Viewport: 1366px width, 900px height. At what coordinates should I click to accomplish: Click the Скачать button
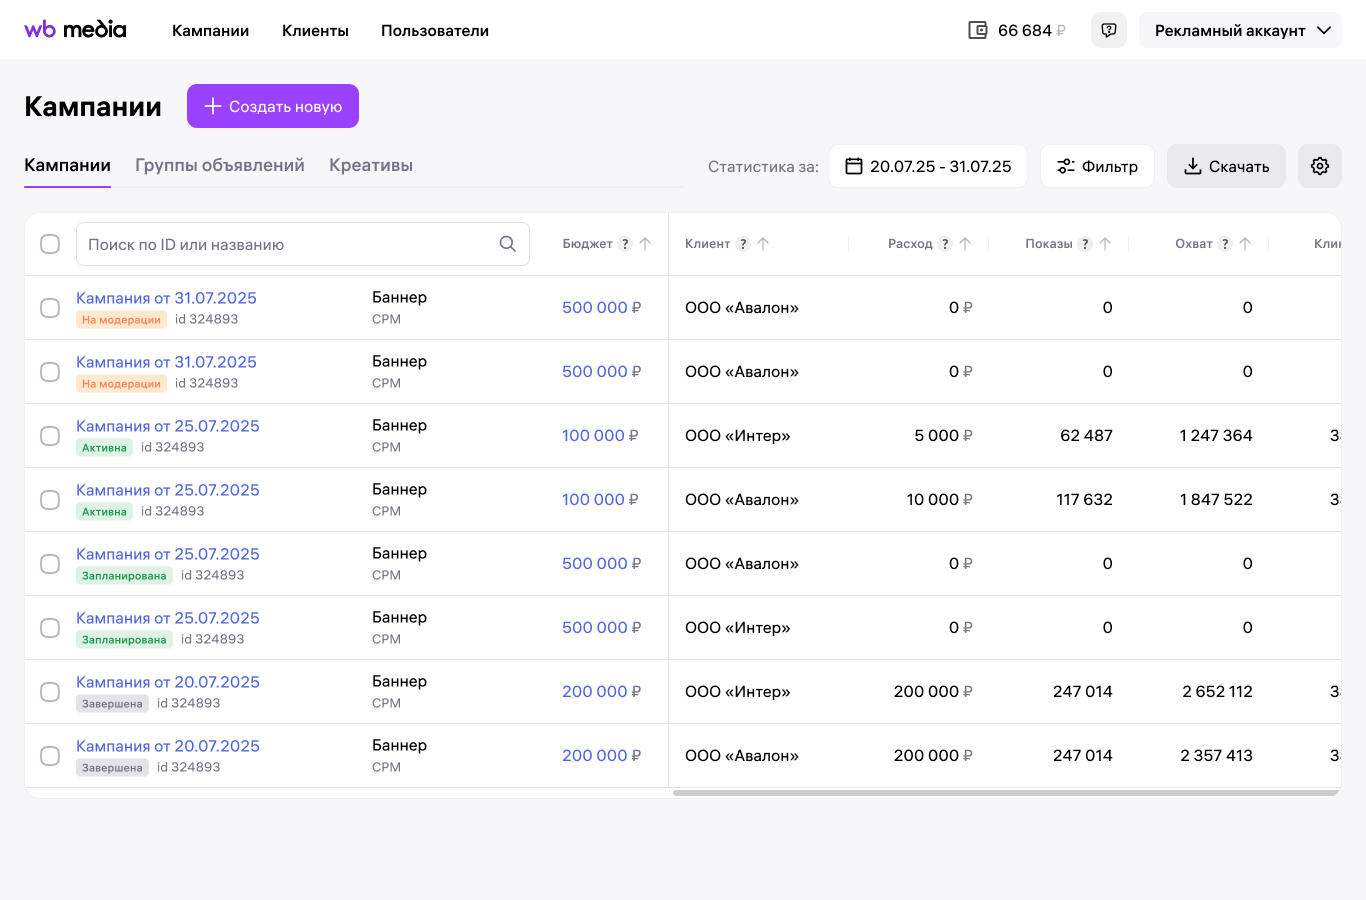point(1226,166)
